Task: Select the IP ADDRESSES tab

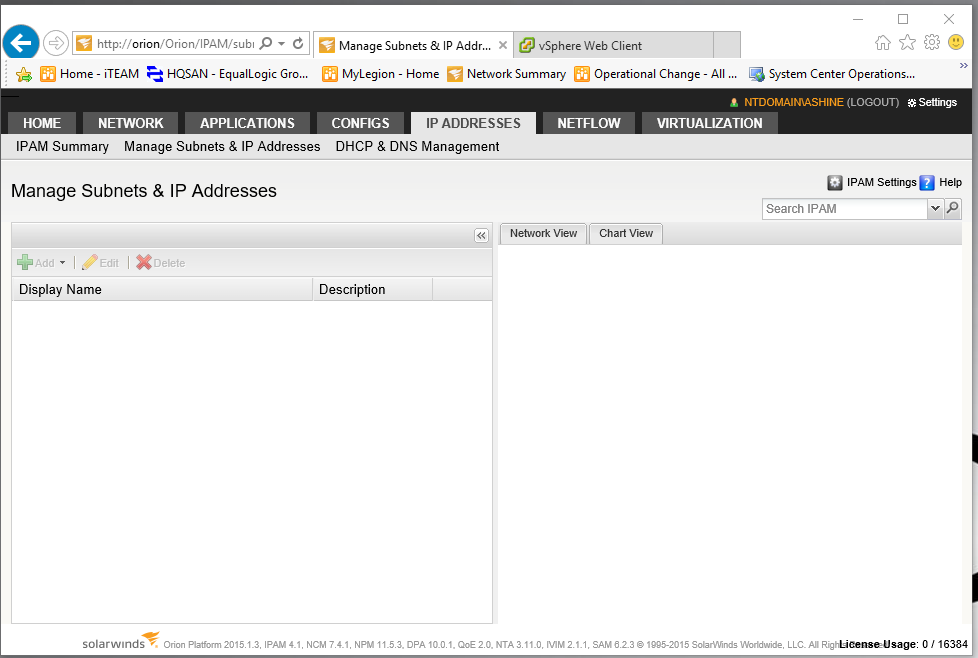Action: (473, 123)
